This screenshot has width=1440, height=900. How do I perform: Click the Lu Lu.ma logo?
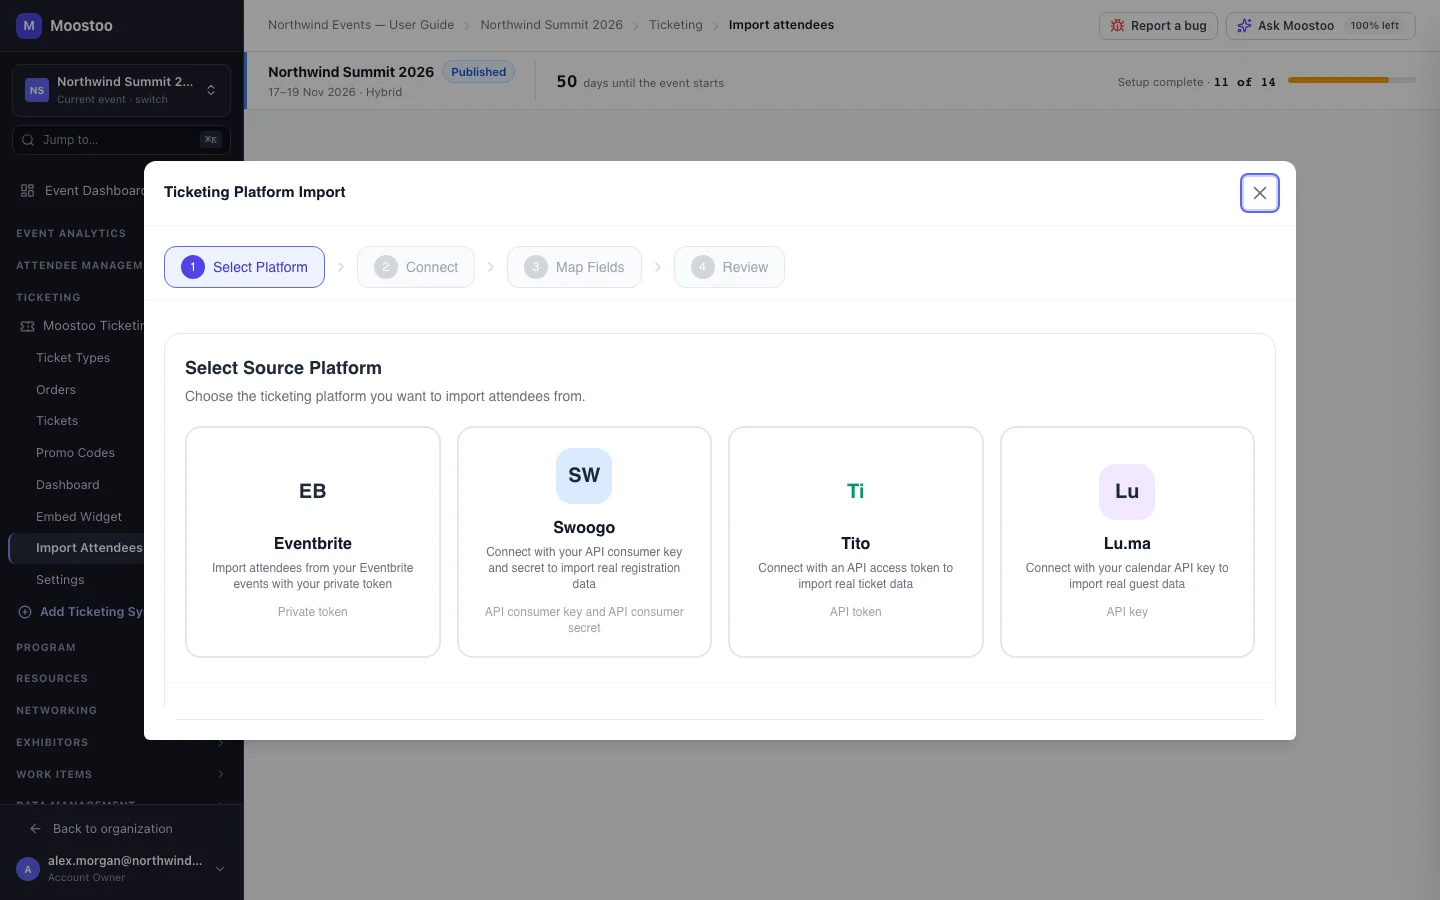[x=1127, y=491]
